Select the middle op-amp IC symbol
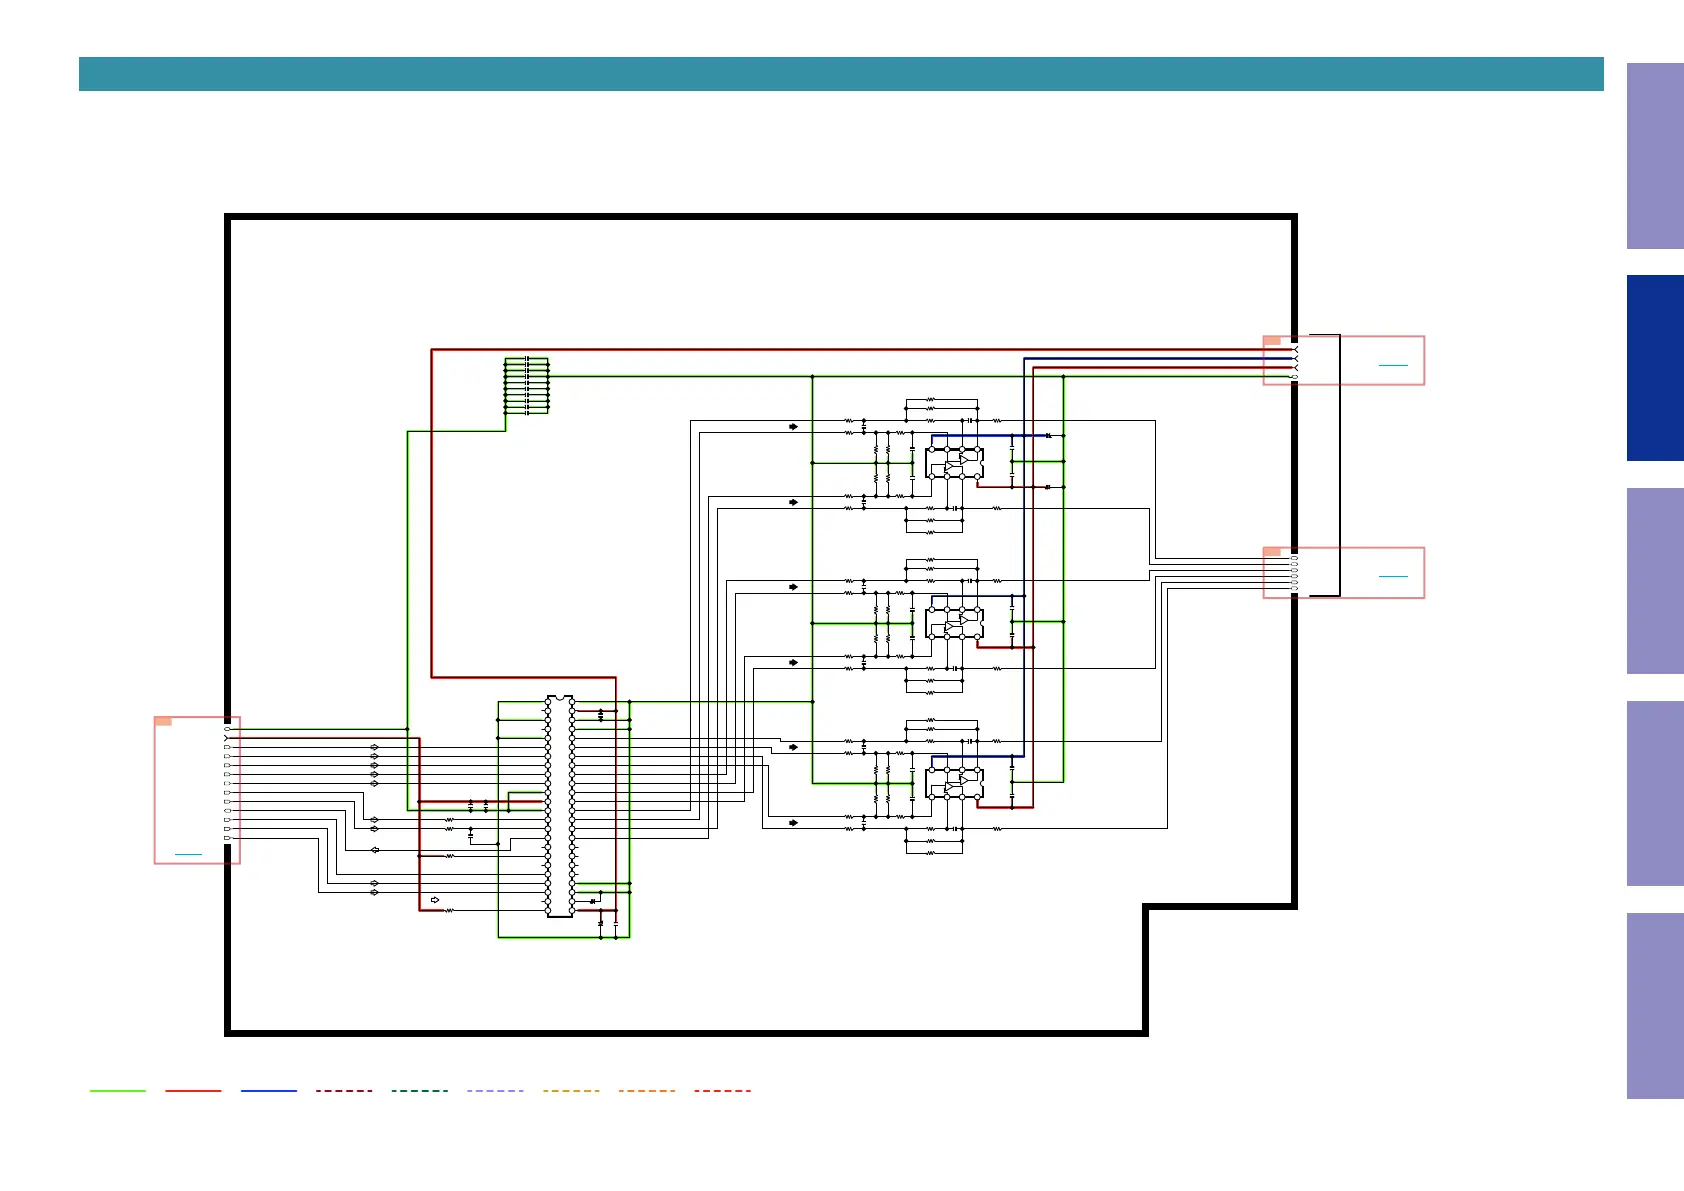The width and height of the screenshot is (1684, 1191). pyautogui.click(x=955, y=623)
